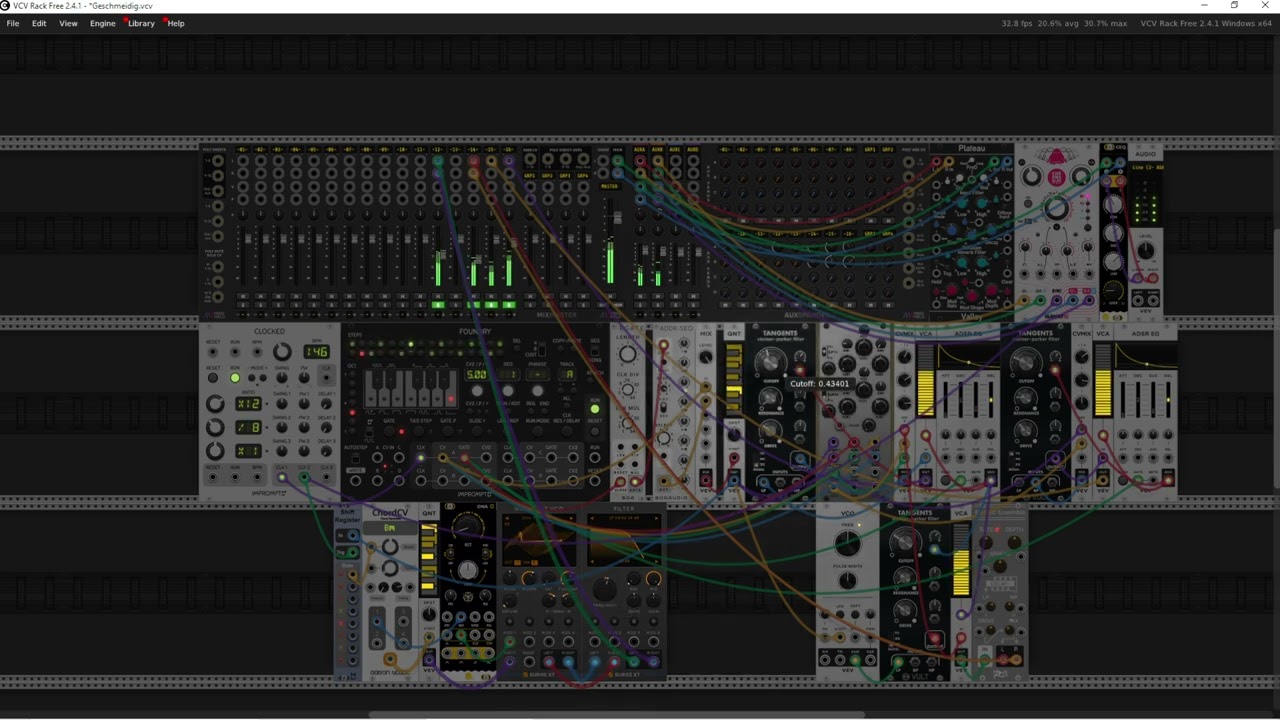The image size is (1280, 720).
Task: Click the Drive knob on the left Tangents filter
Action: (x=770, y=431)
